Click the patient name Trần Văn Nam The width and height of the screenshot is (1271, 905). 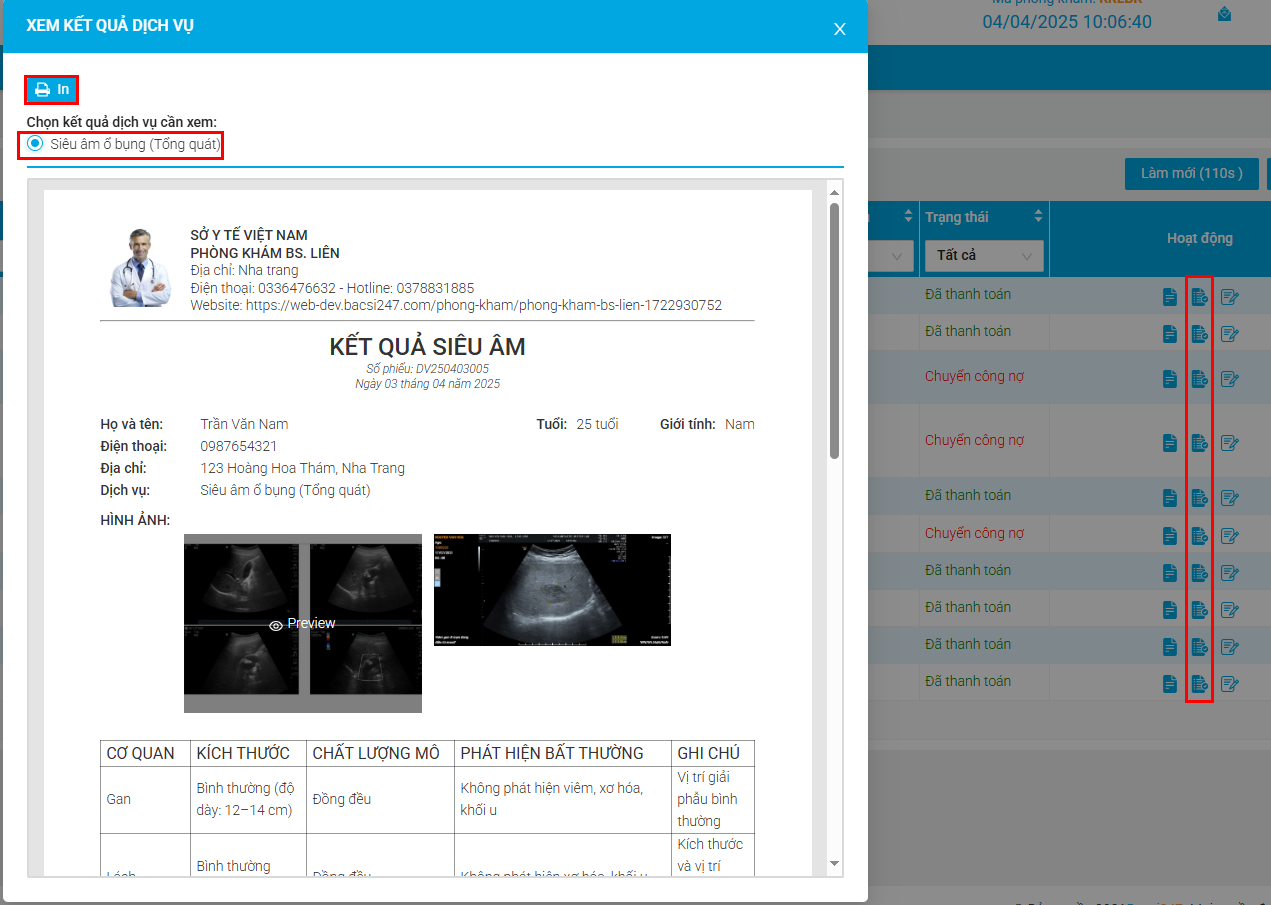click(x=244, y=424)
